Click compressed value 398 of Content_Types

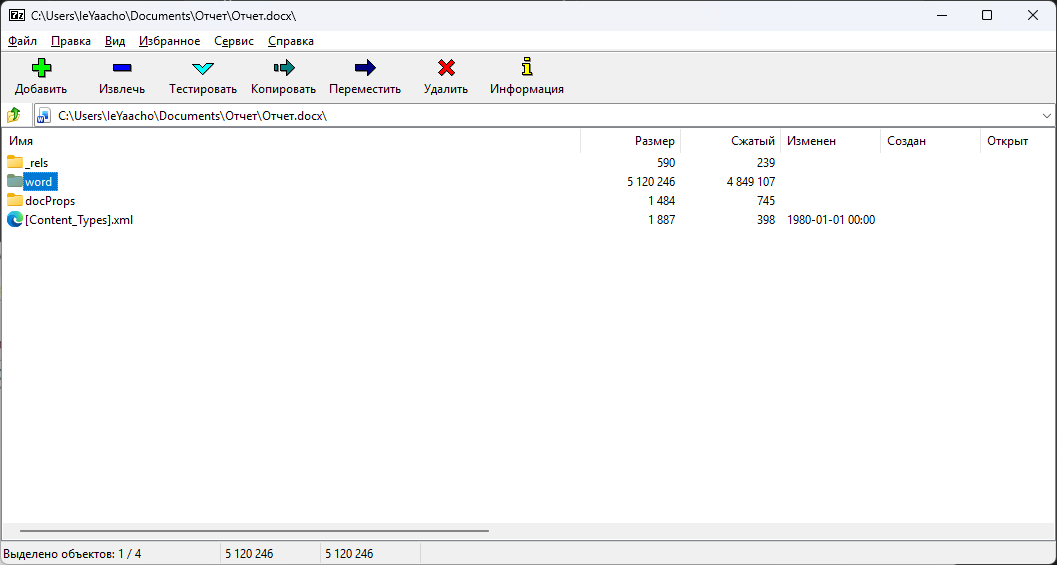pyautogui.click(x=766, y=219)
